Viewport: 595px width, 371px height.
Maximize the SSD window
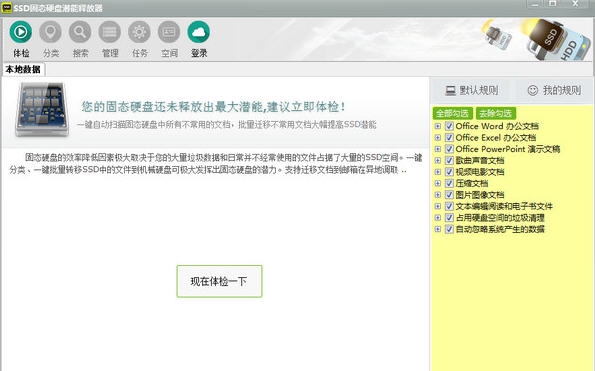pyautogui.click(x=553, y=4)
